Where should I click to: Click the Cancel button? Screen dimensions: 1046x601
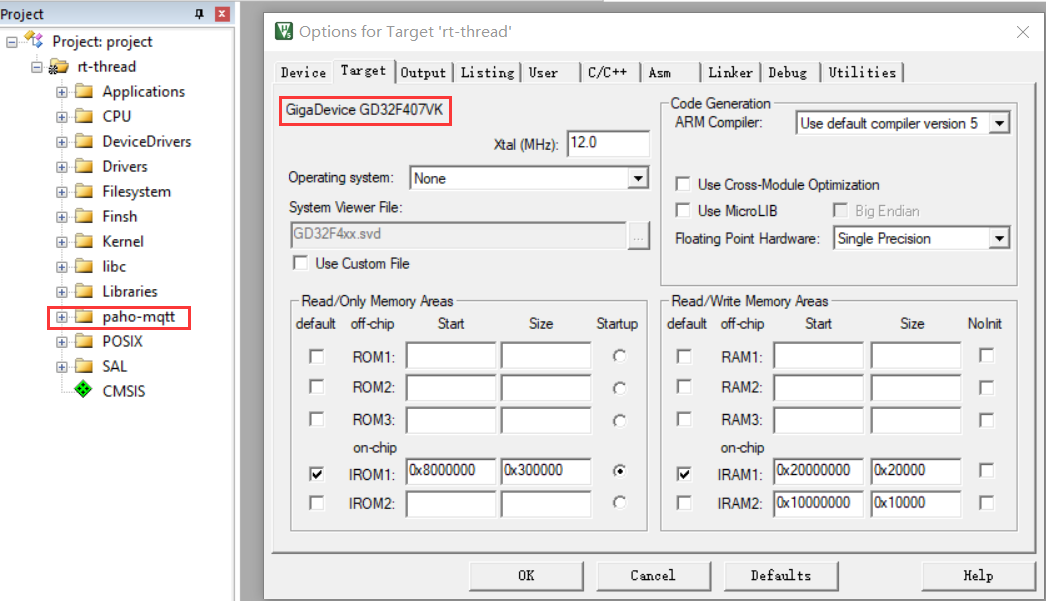pos(653,576)
